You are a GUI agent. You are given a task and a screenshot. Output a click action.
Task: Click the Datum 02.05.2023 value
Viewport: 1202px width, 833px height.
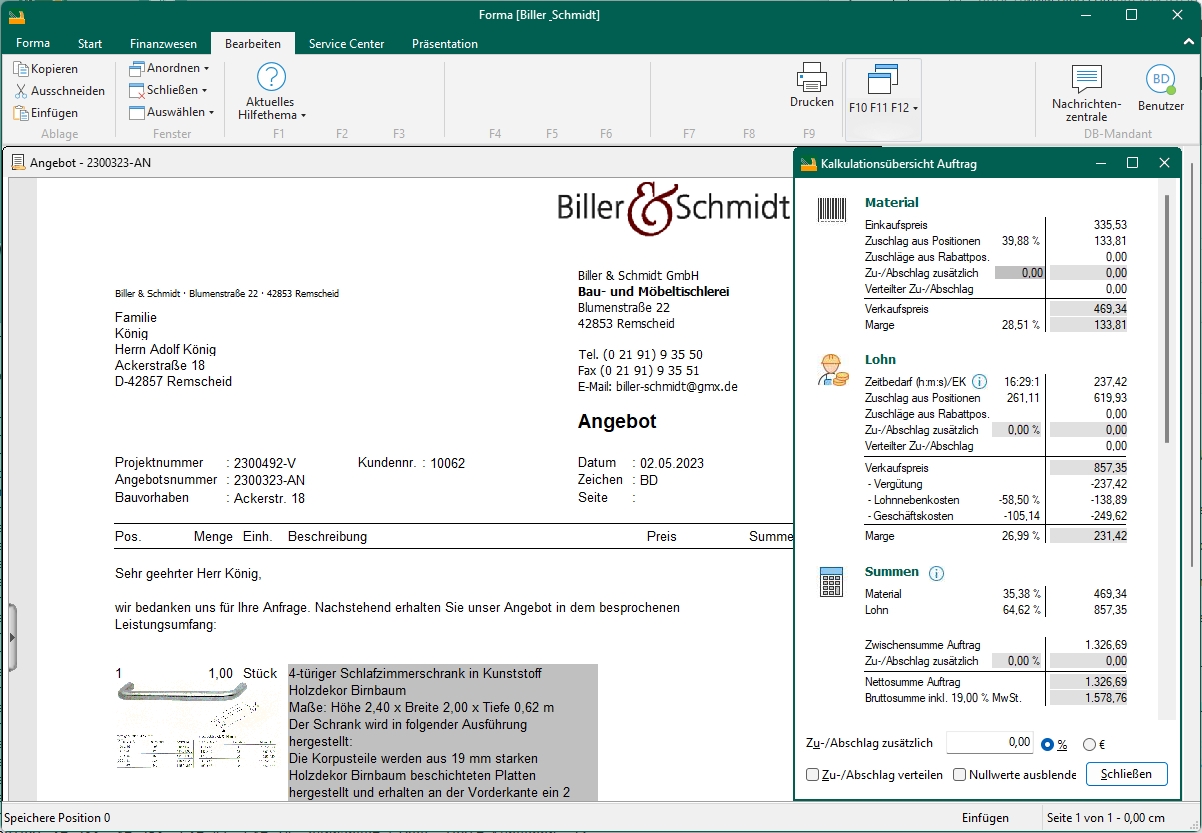click(673, 464)
